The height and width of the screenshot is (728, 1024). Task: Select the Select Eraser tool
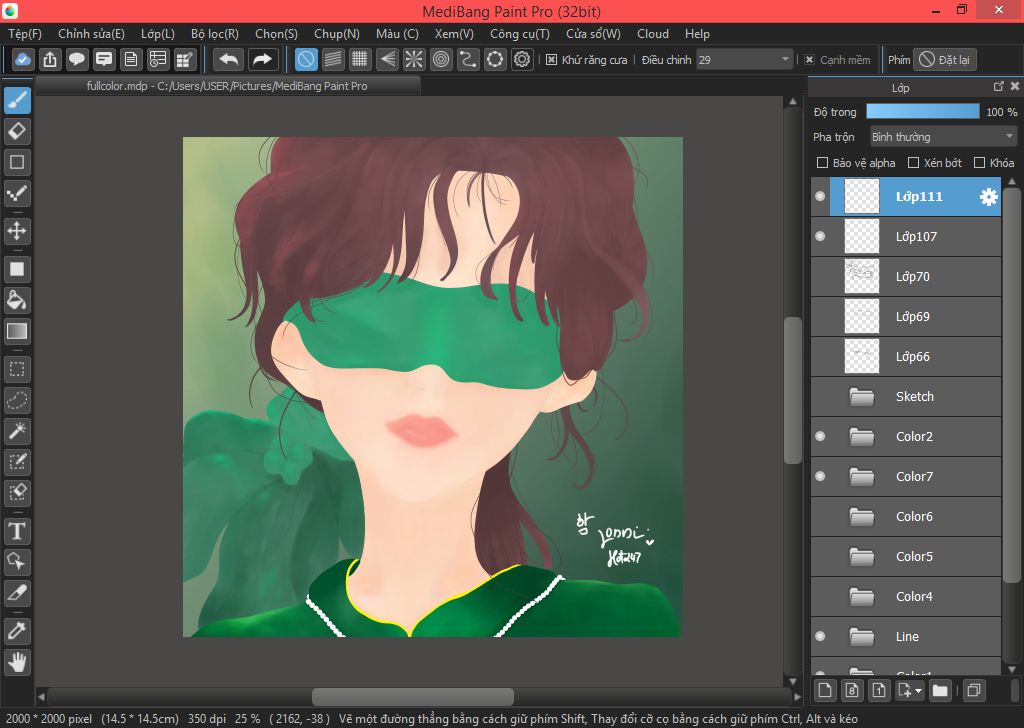17,492
